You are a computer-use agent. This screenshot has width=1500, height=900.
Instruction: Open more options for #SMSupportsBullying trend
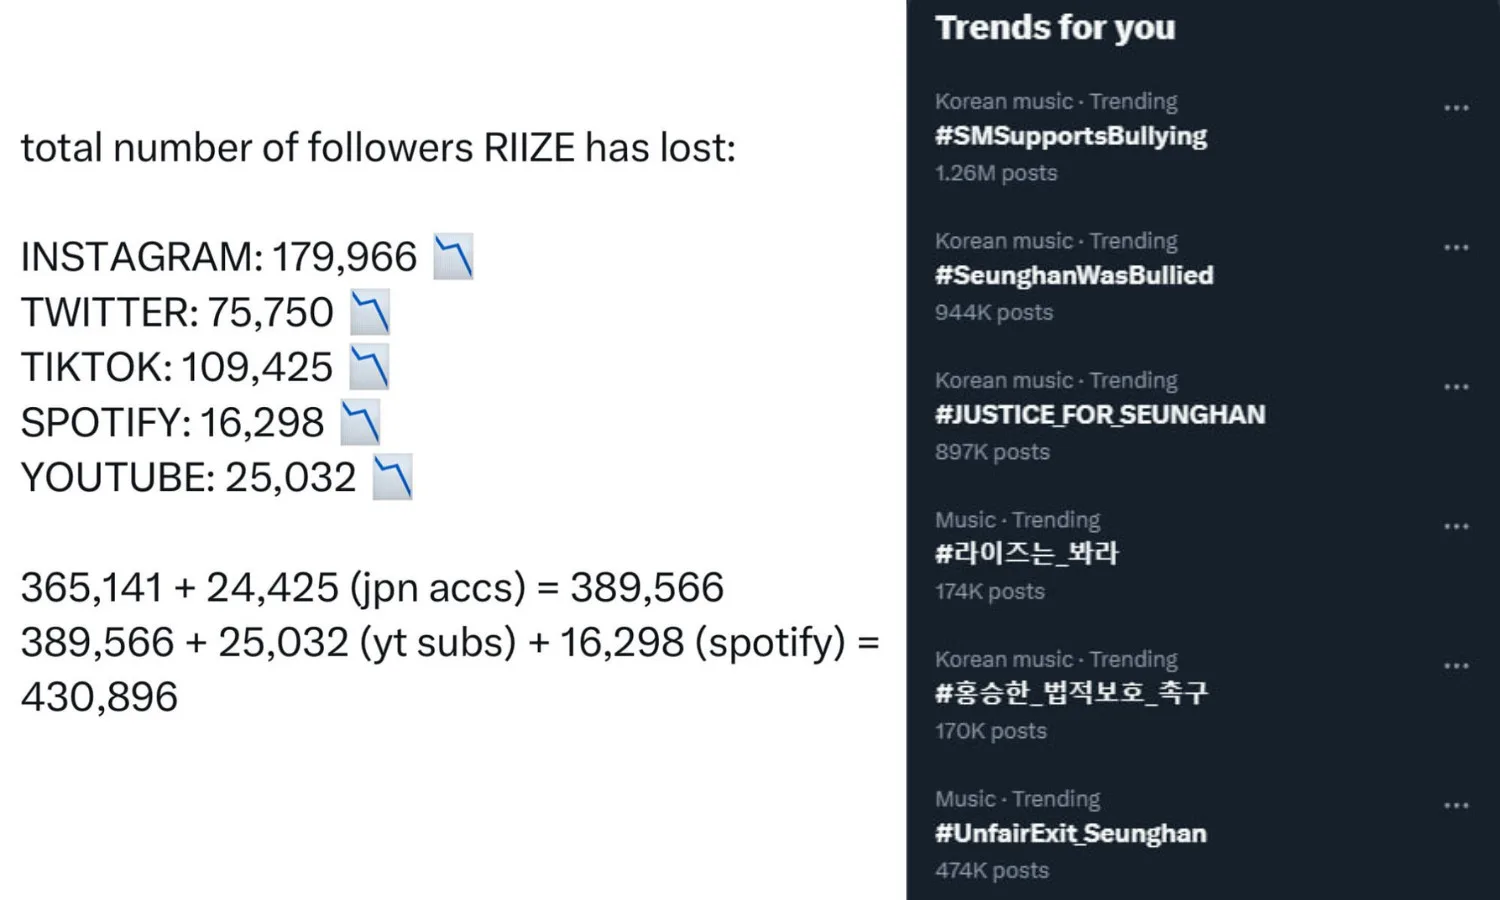(1456, 108)
